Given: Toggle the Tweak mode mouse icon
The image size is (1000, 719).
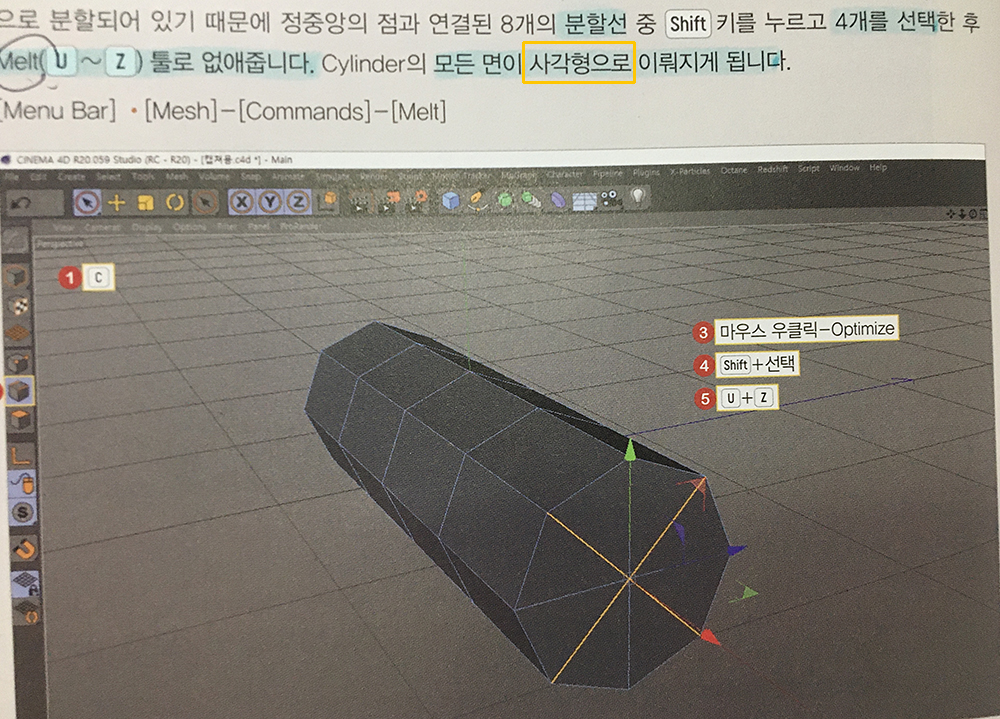Looking at the screenshot, I should [x=24, y=483].
